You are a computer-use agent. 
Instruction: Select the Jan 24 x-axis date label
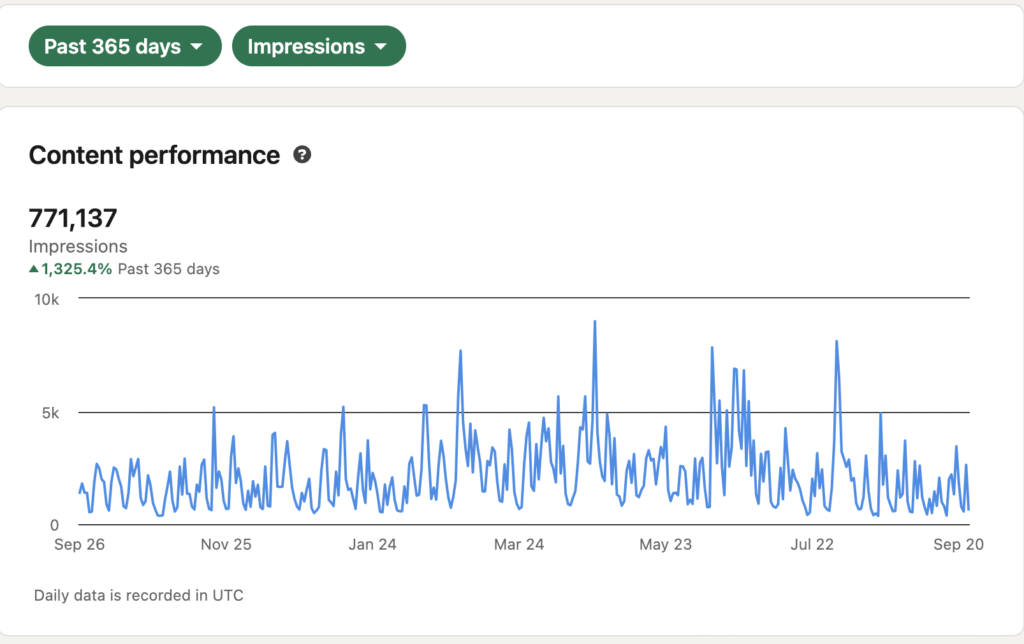click(x=373, y=545)
